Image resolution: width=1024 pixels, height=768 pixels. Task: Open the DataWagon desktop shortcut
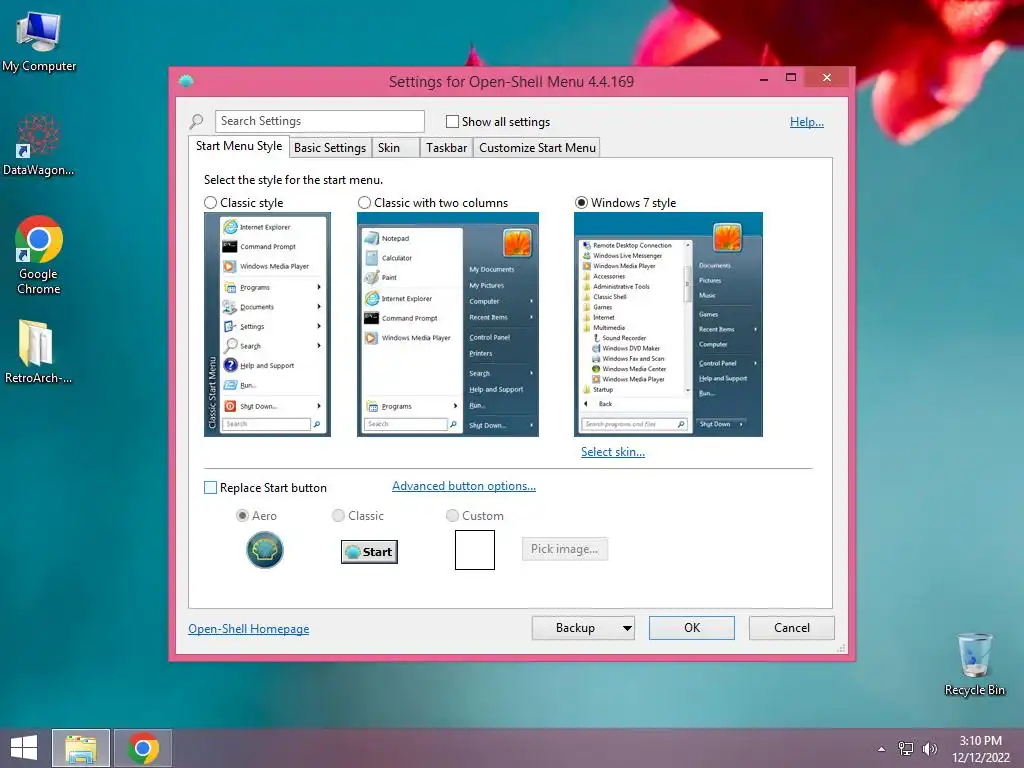[x=39, y=146]
